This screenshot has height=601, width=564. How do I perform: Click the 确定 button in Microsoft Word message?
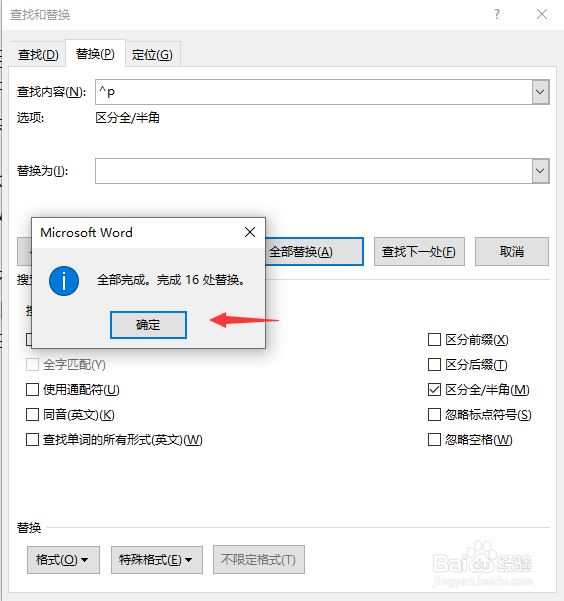click(148, 325)
